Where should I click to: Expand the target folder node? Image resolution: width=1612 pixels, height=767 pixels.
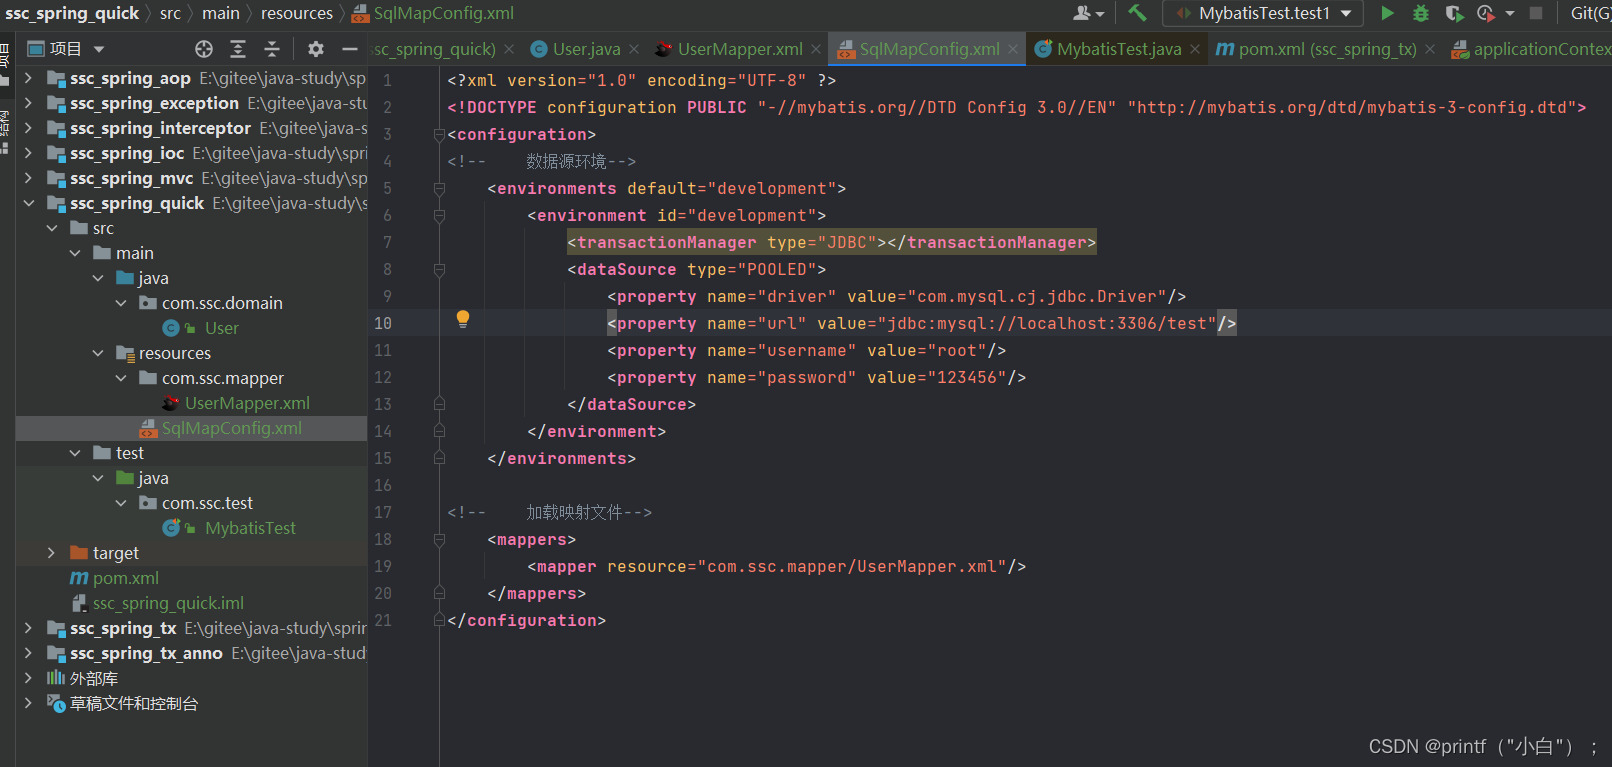pos(51,553)
